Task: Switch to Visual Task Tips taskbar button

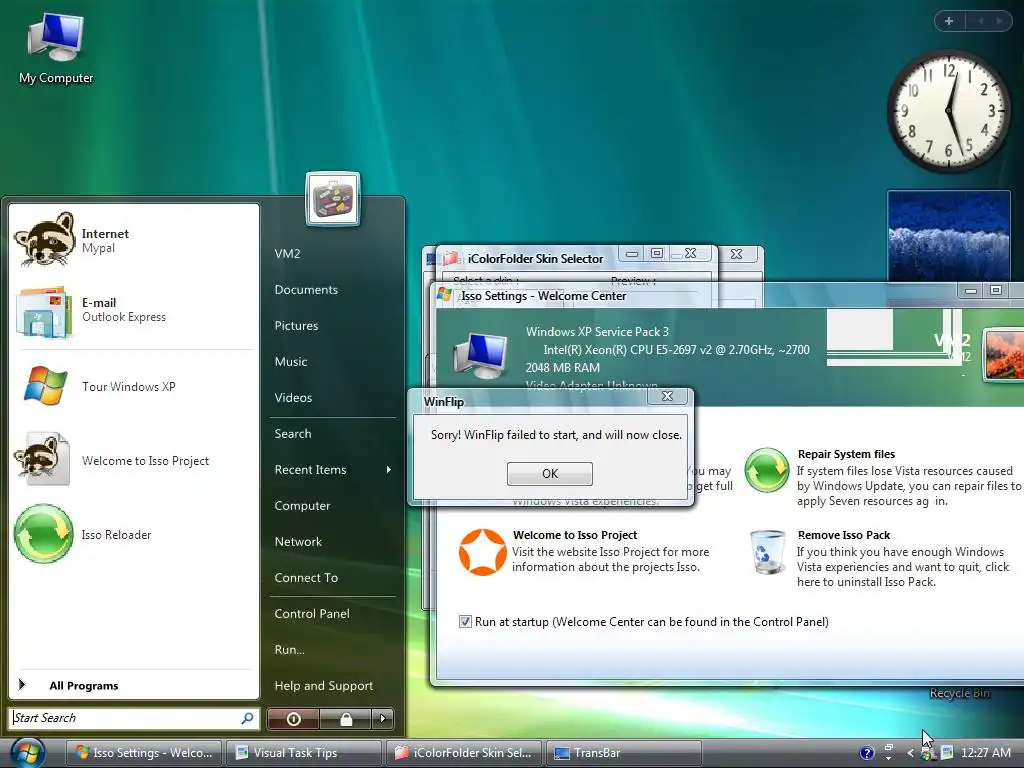Action: click(304, 753)
